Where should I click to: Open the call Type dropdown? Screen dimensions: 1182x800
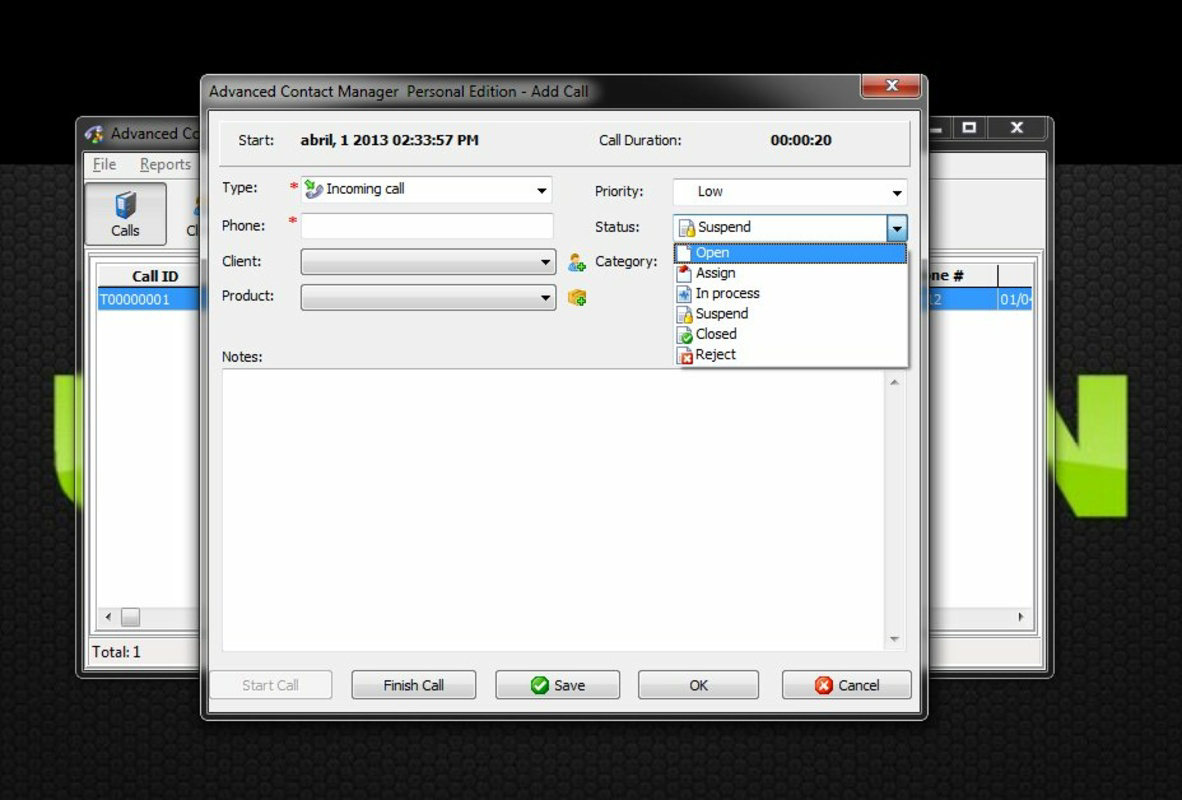(541, 190)
